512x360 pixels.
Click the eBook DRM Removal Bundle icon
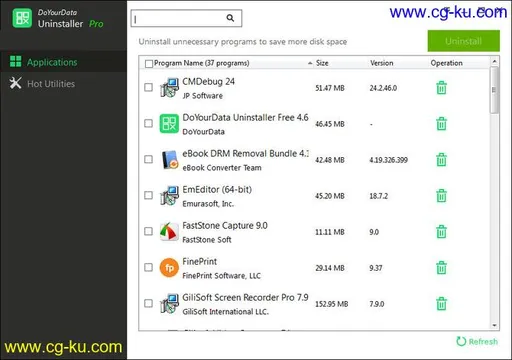[169, 160]
